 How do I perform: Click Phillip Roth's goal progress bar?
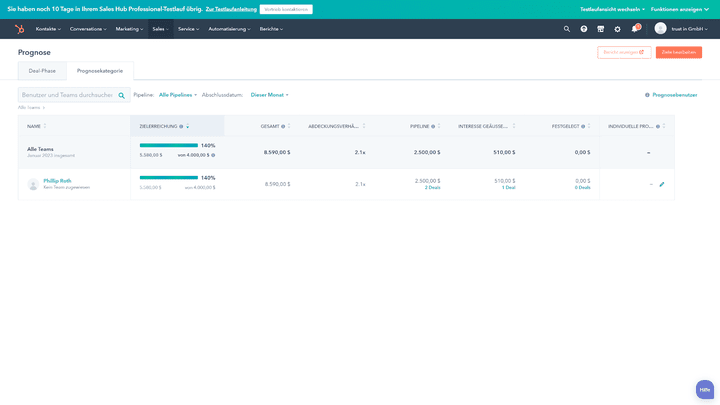click(x=169, y=178)
